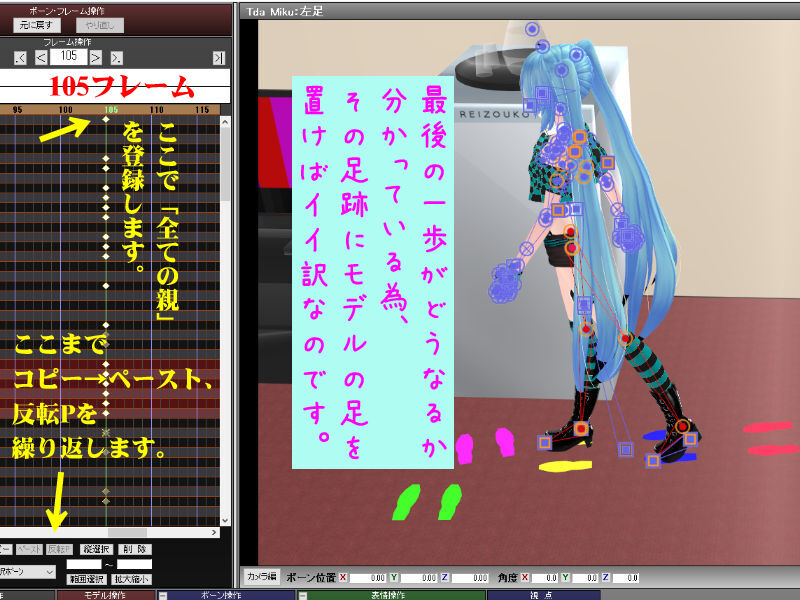
Task: Click the range start frame field
Action: 84,564
